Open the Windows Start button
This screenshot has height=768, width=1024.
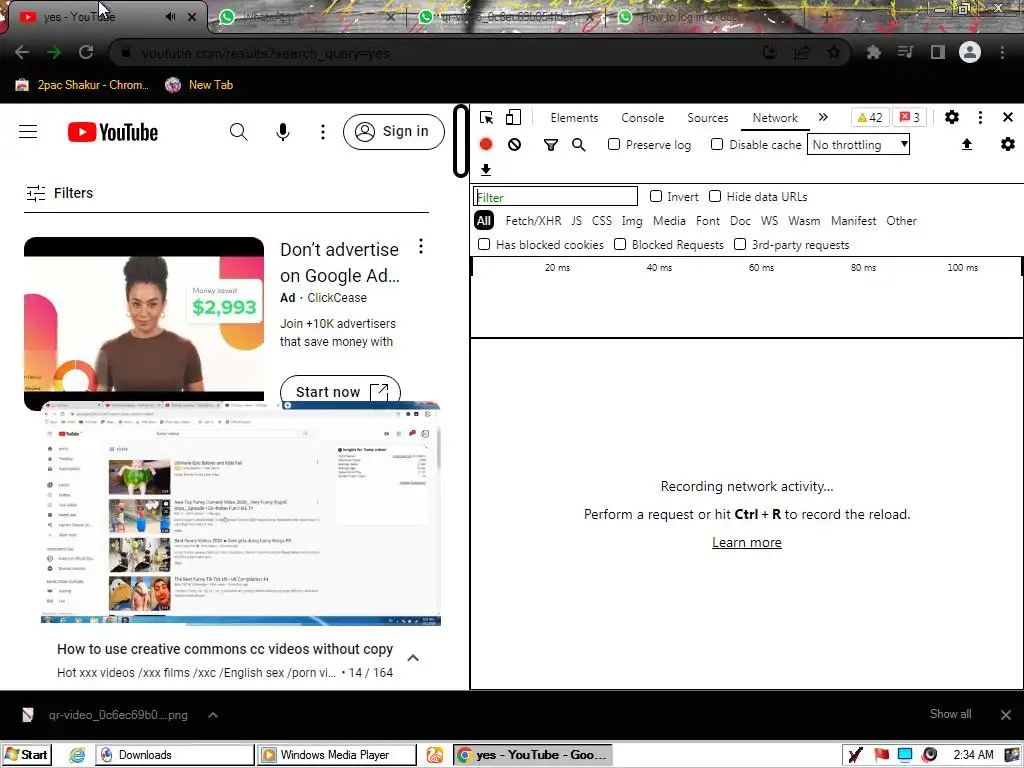pos(27,755)
